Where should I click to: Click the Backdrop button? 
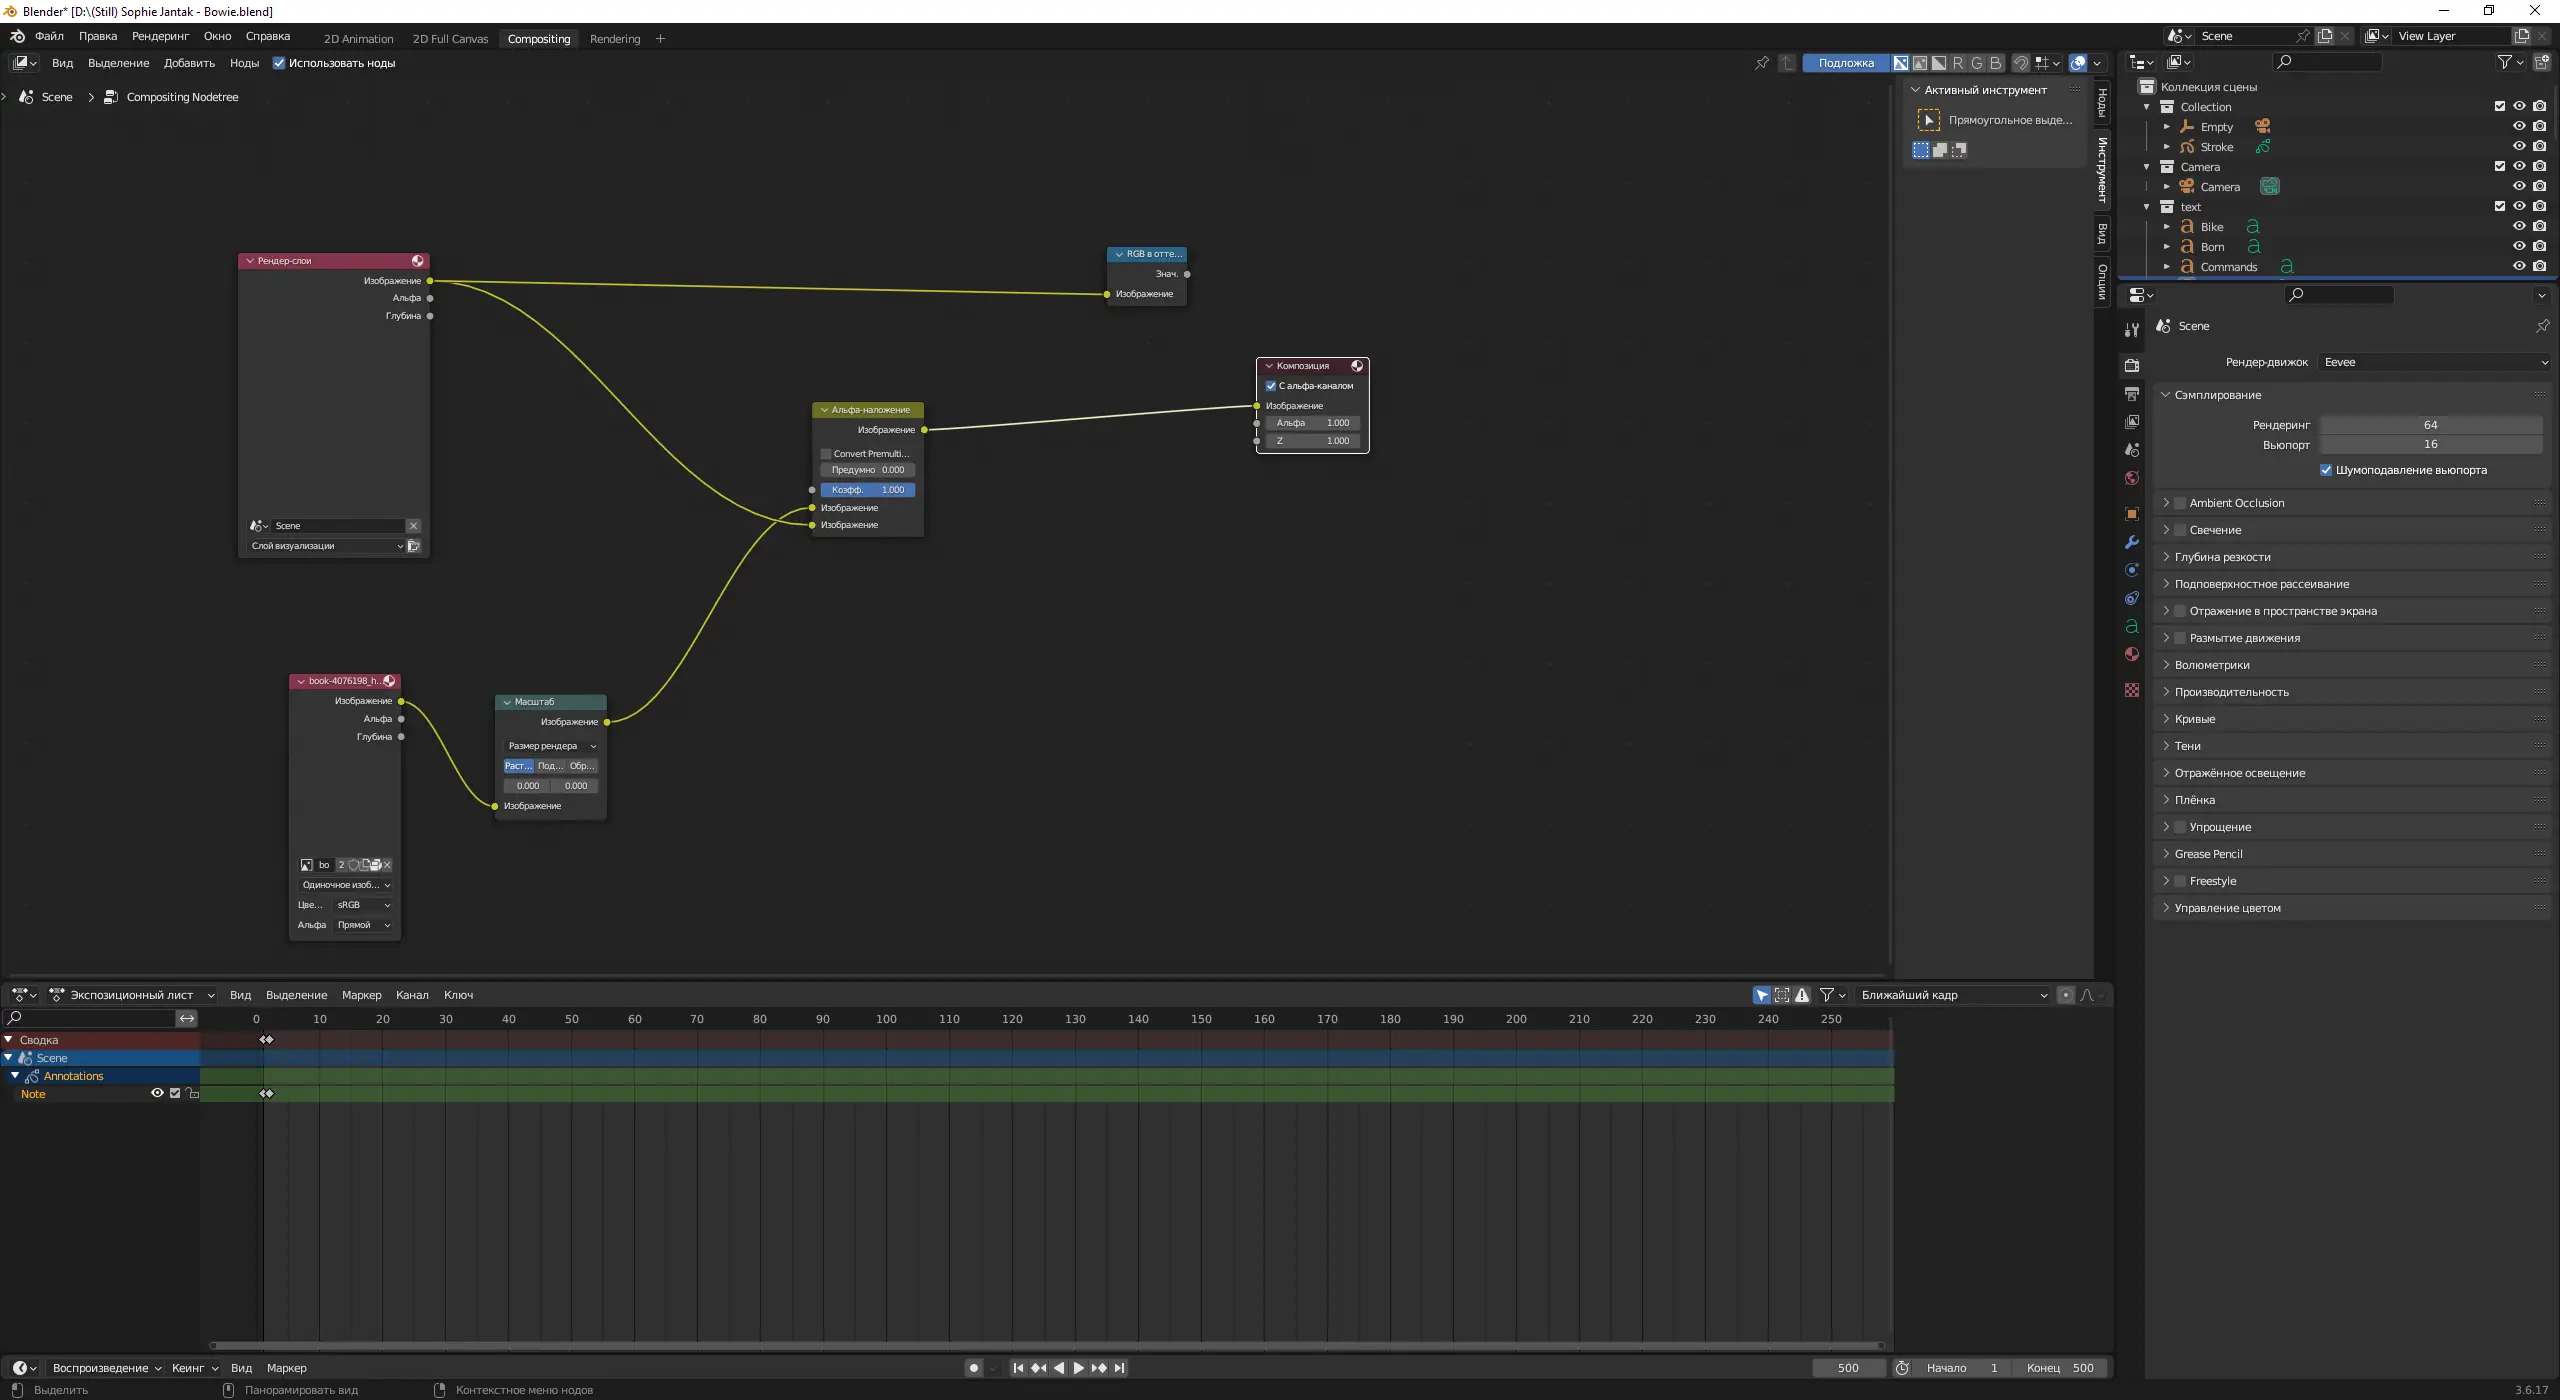click(x=1845, y=63)
